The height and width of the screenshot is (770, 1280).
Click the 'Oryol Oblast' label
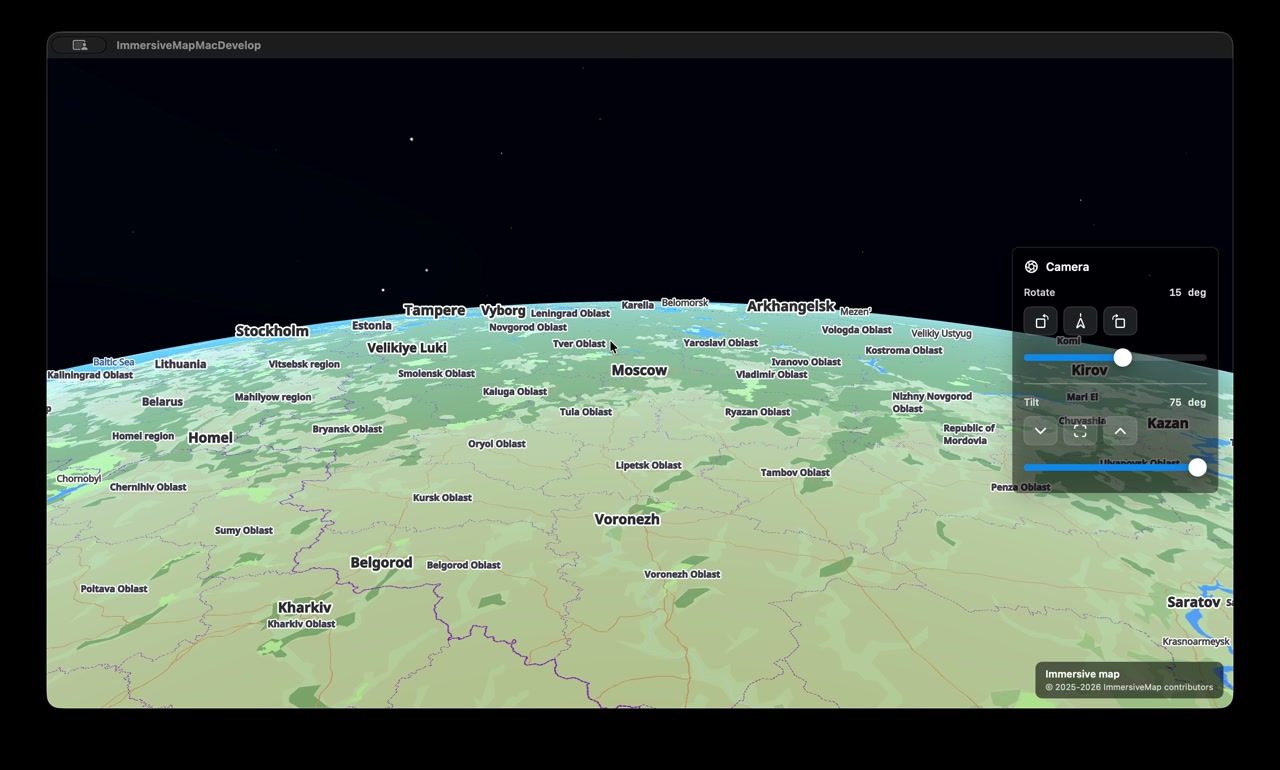coord(497,444)
